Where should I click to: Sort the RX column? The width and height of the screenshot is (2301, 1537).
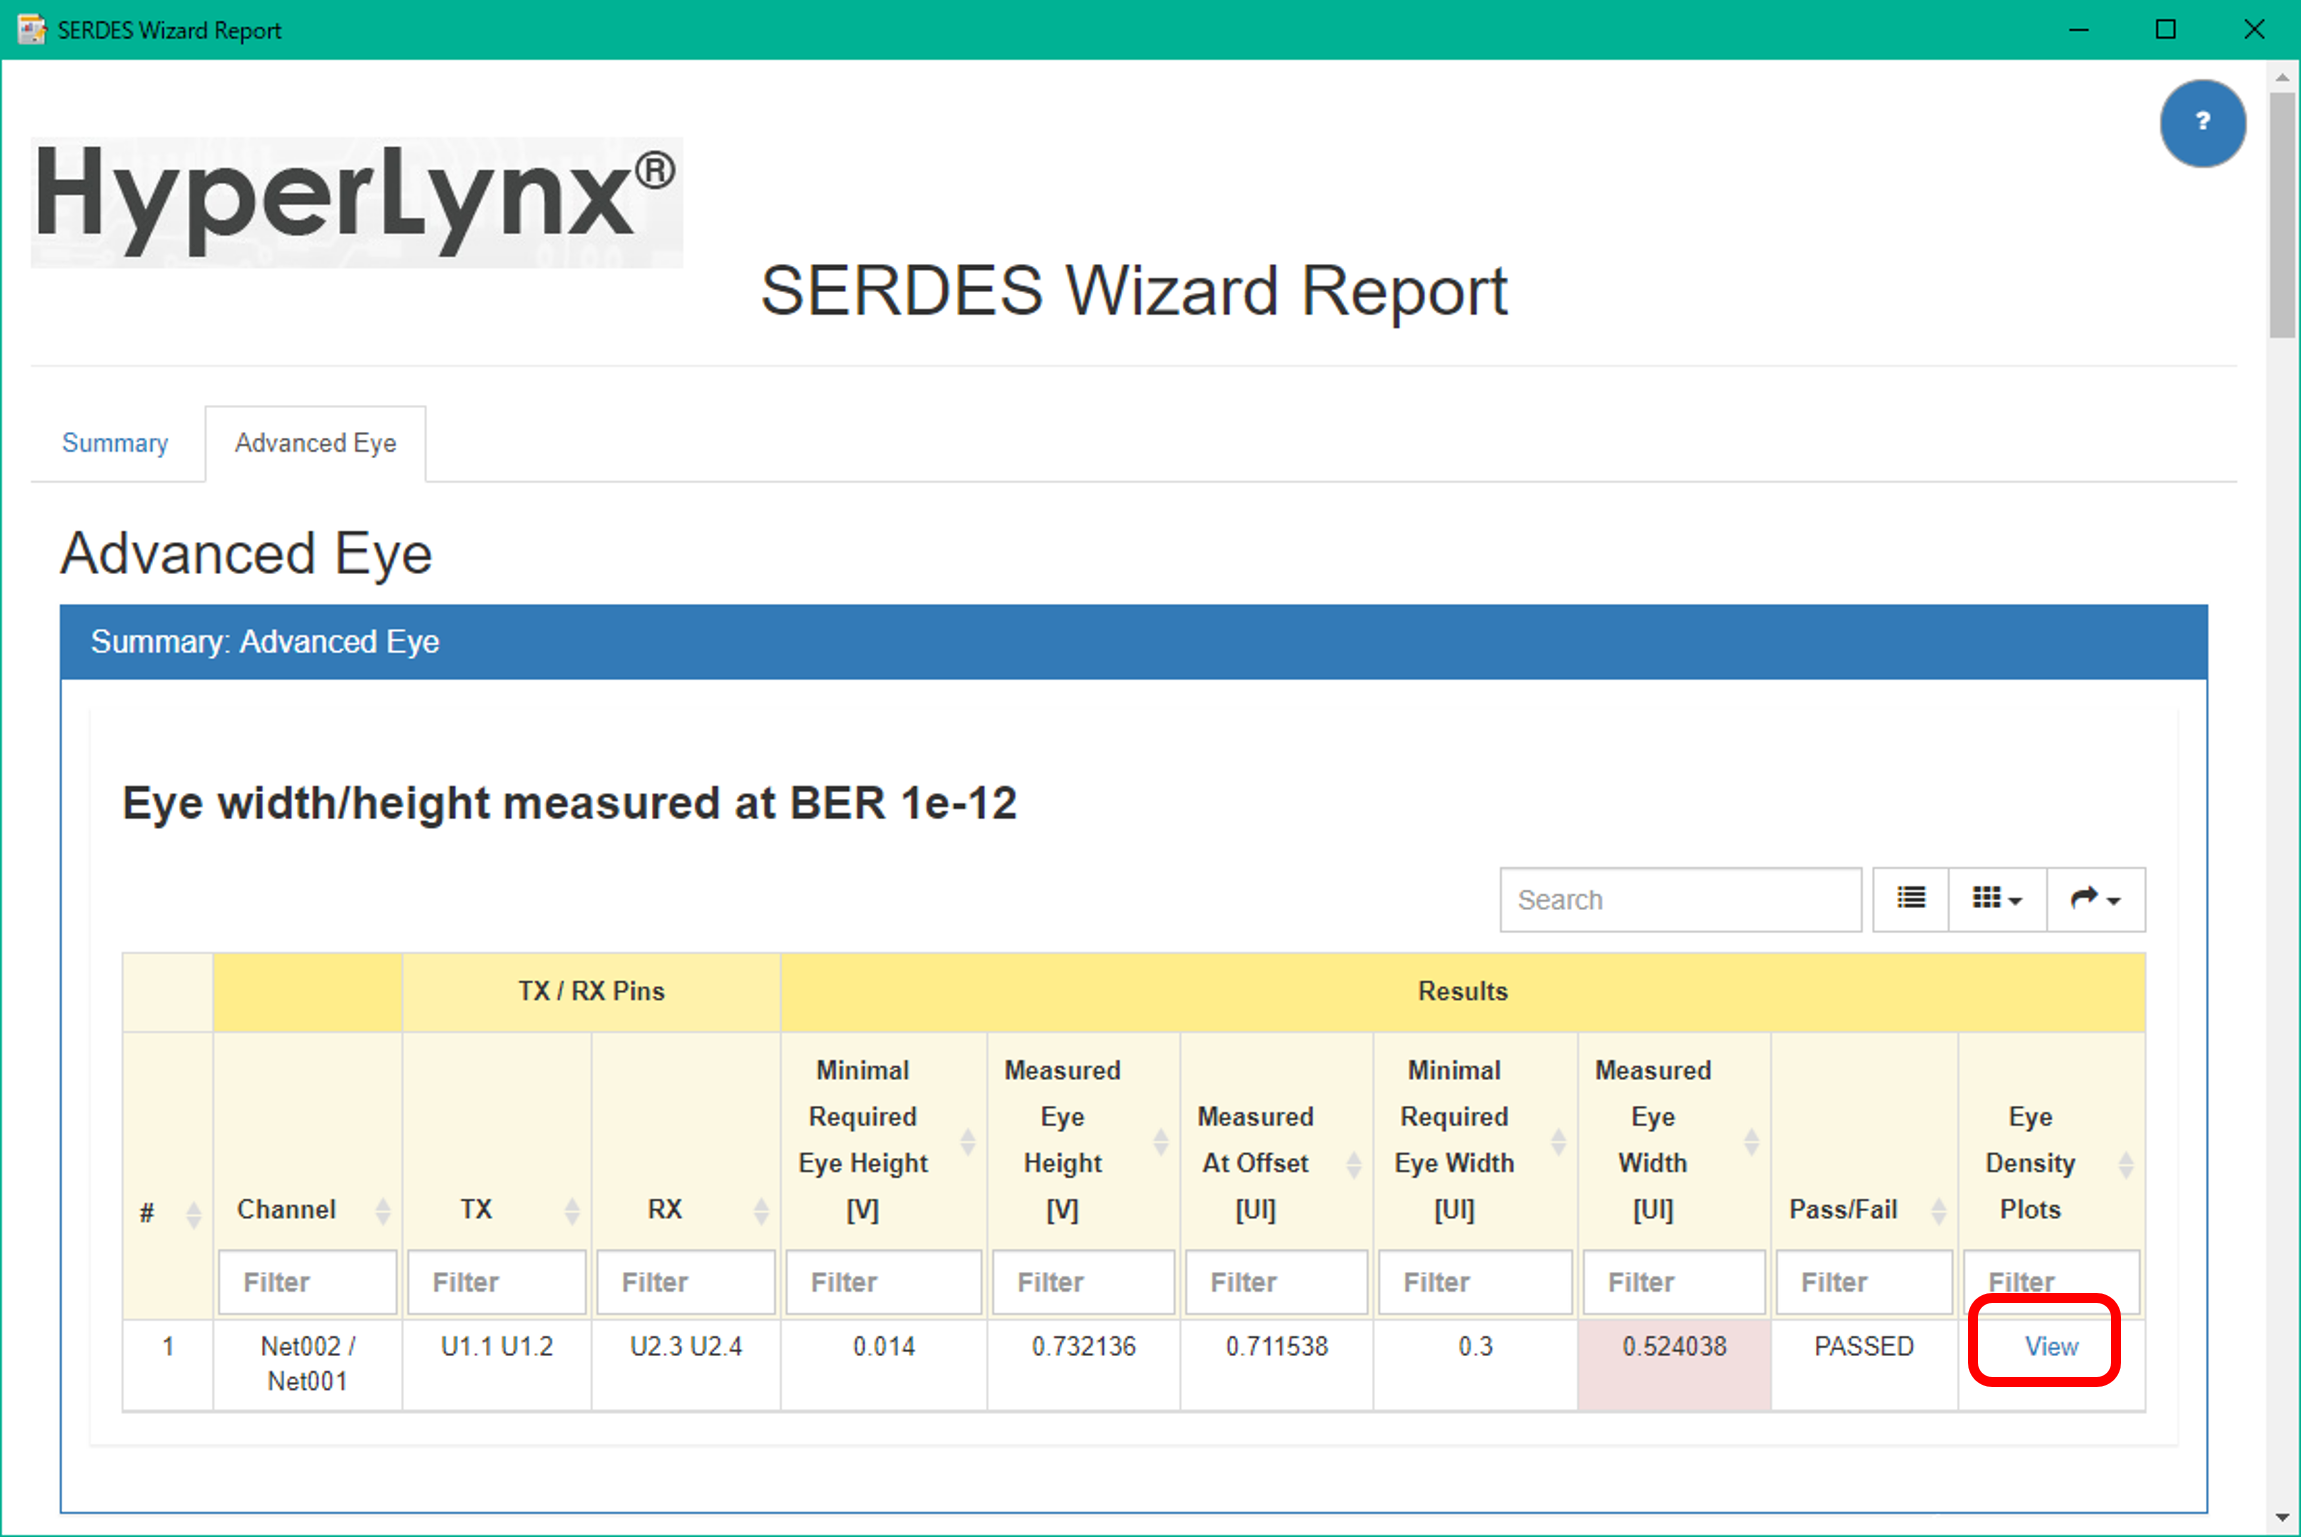point(761,1210)
